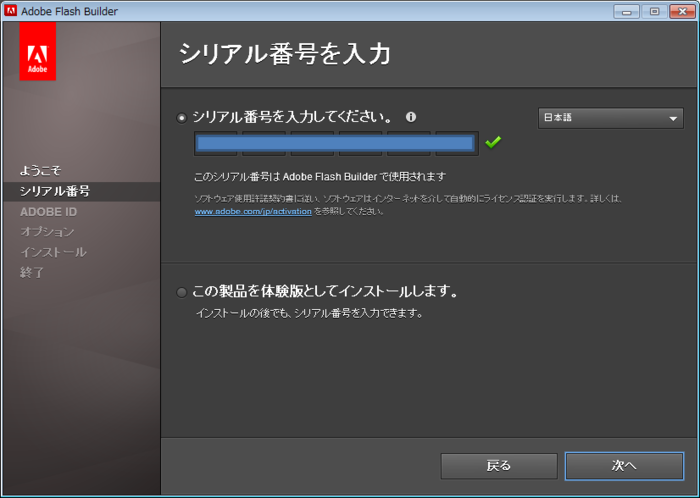The height and width of the screenshot is (498, 700).
Task: Click the fifth serial number field
Action: (408, 143)
